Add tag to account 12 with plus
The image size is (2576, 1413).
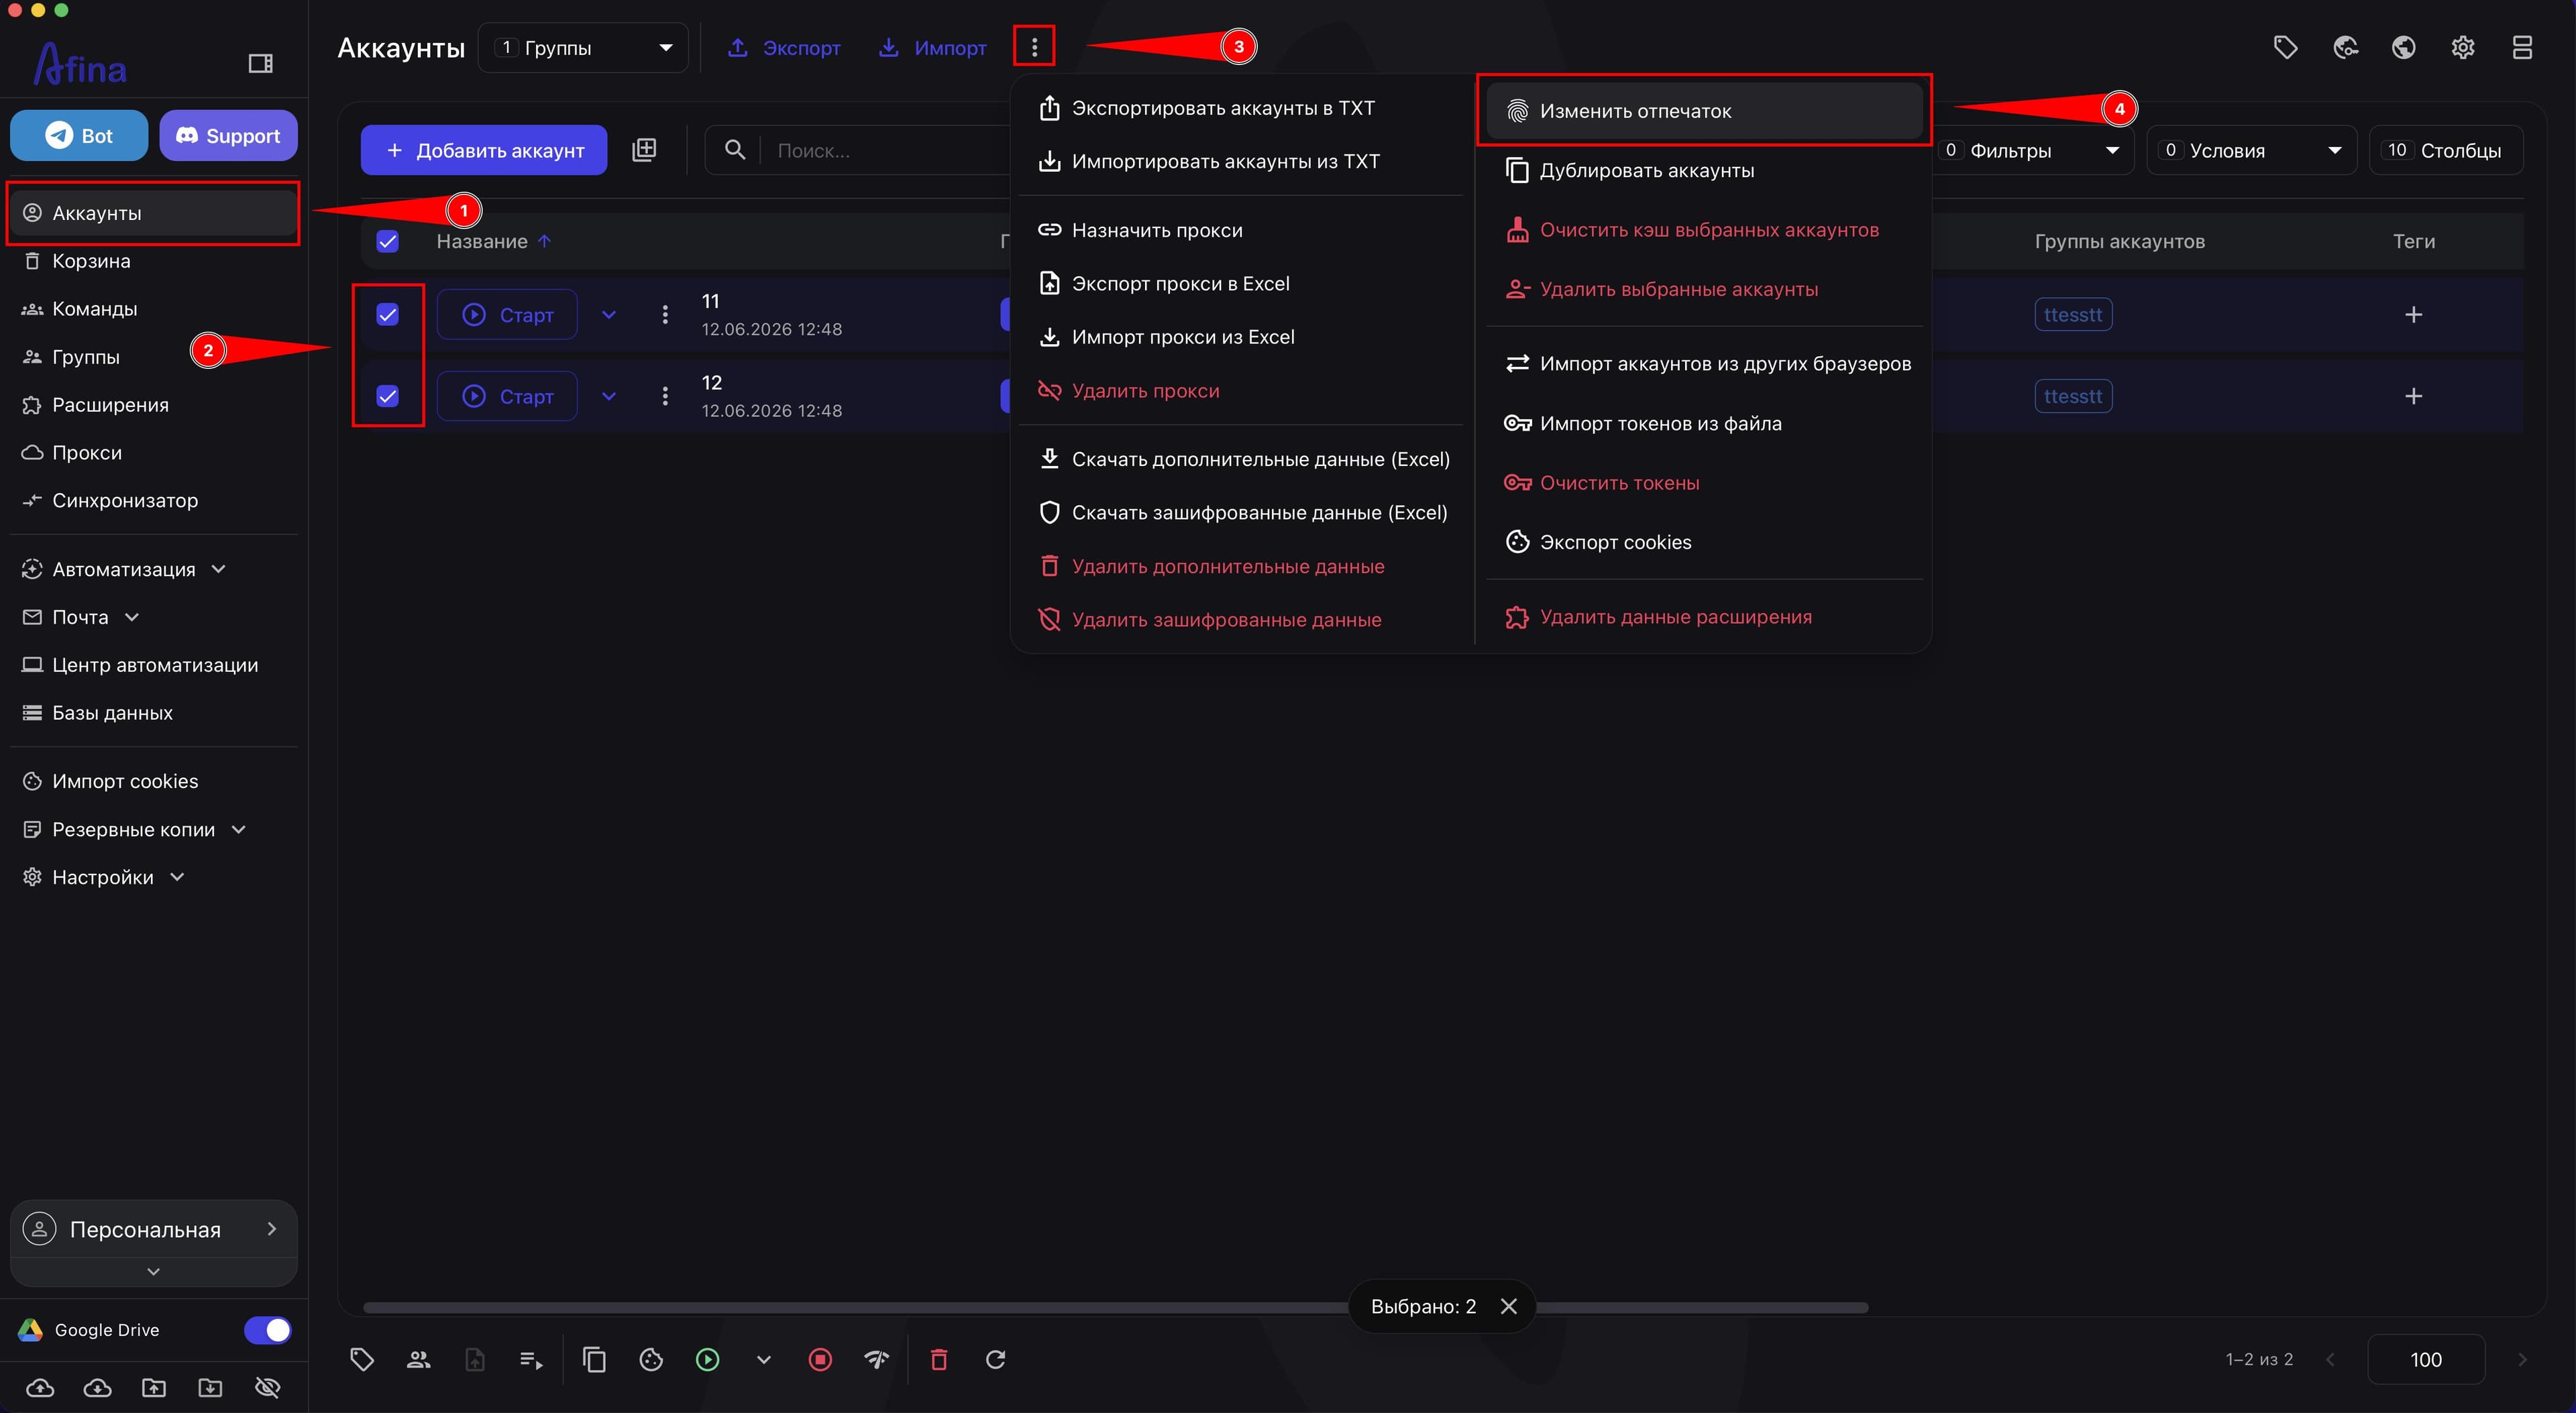2413,396
